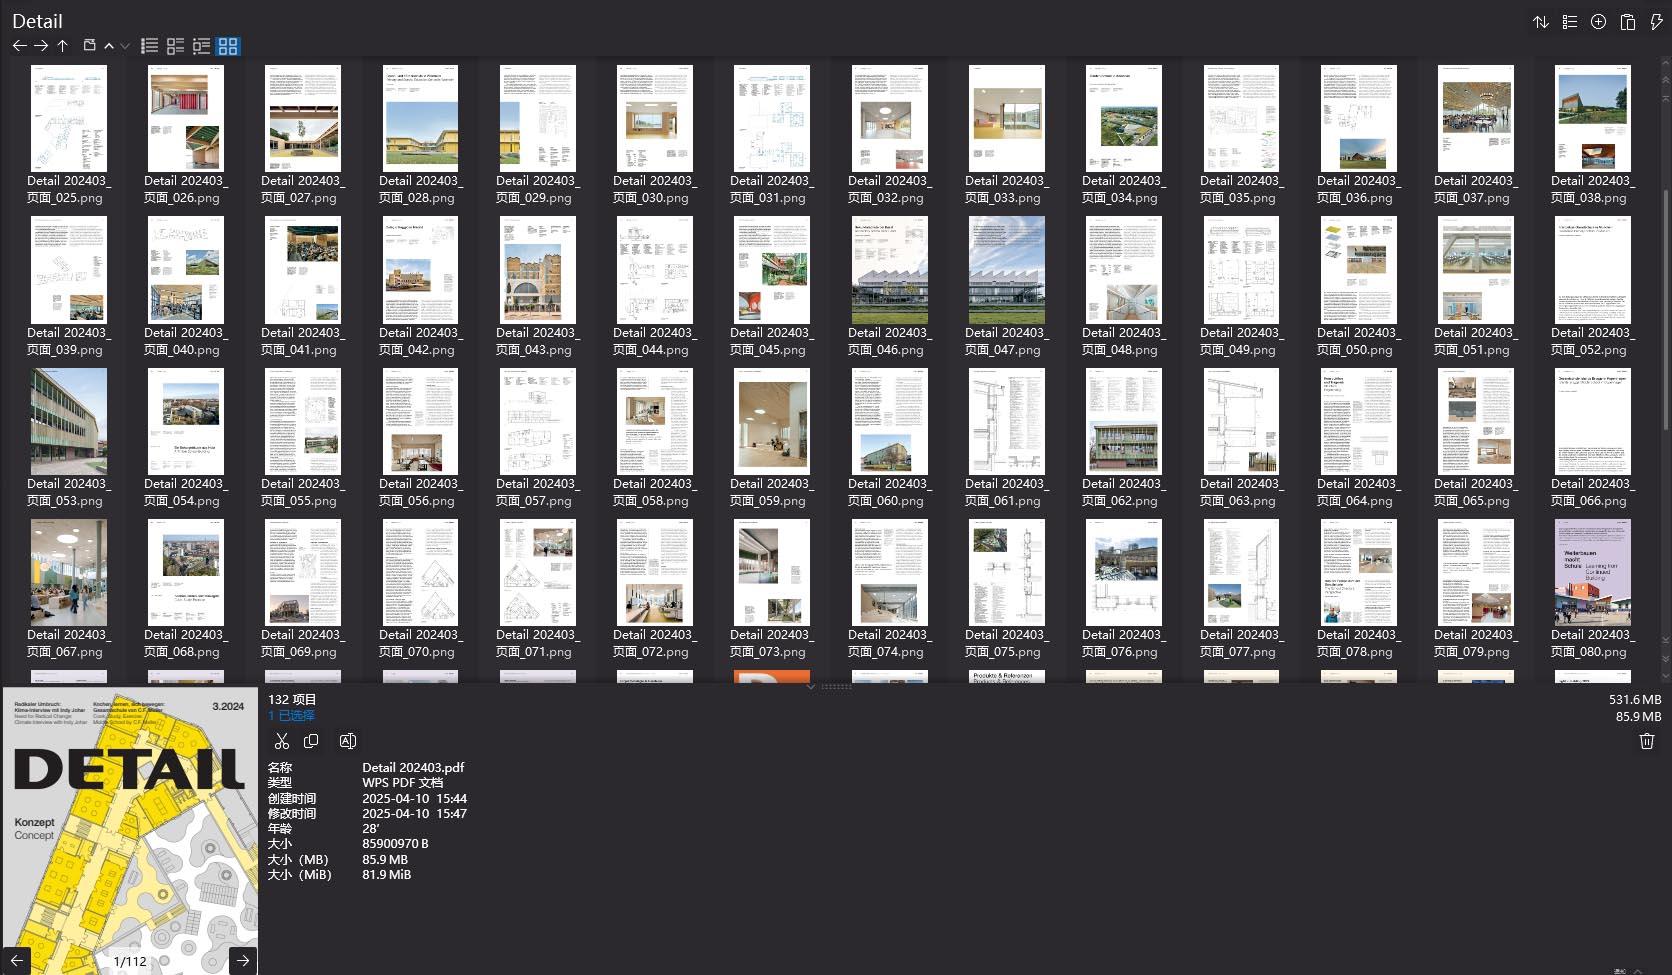Open quick actions with the lightning icon
1672x975 pixels.
(x=1656, y=21)
